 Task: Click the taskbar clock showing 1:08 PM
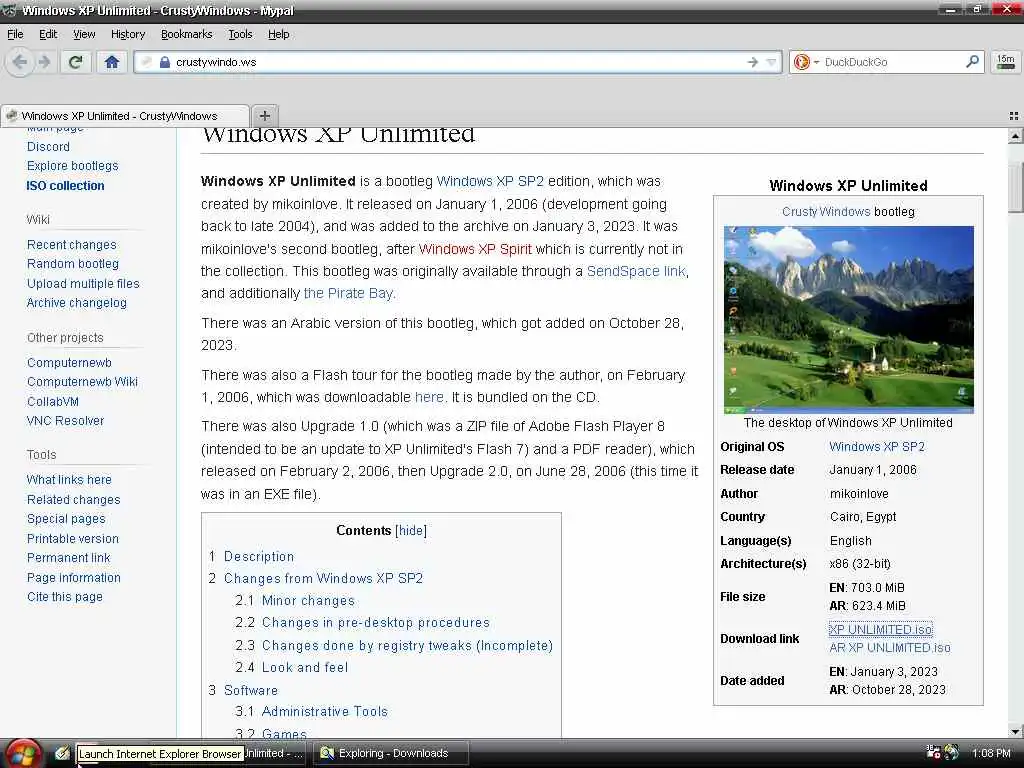[991, 753]
